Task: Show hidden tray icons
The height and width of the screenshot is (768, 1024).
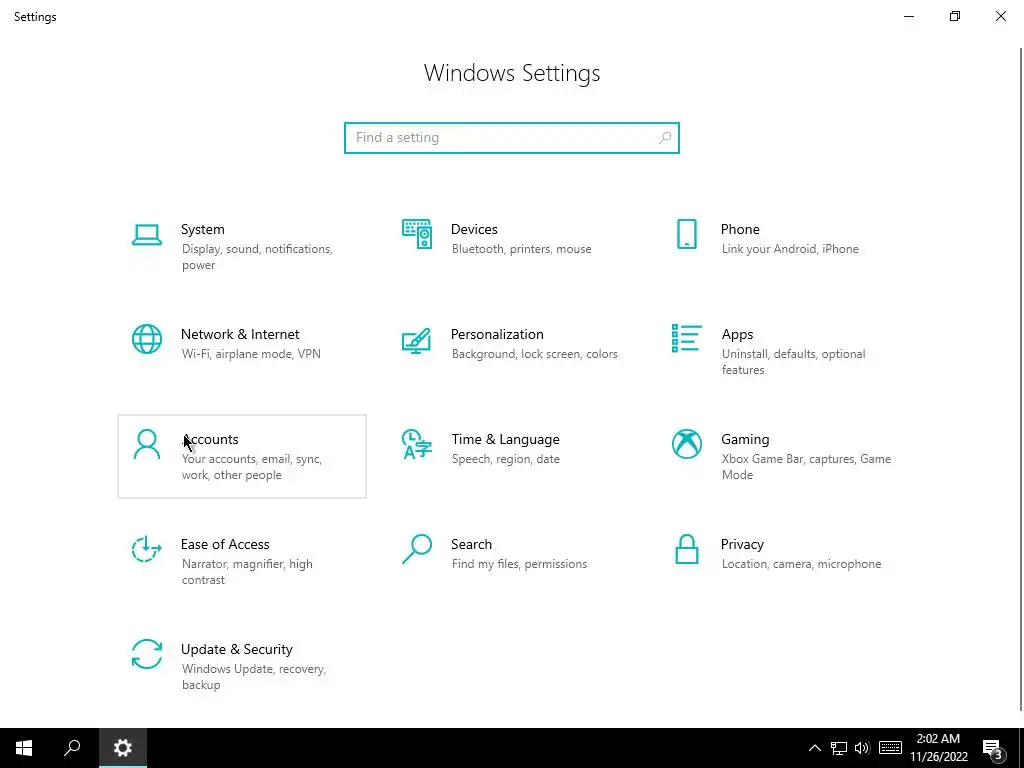Action: 814,748
